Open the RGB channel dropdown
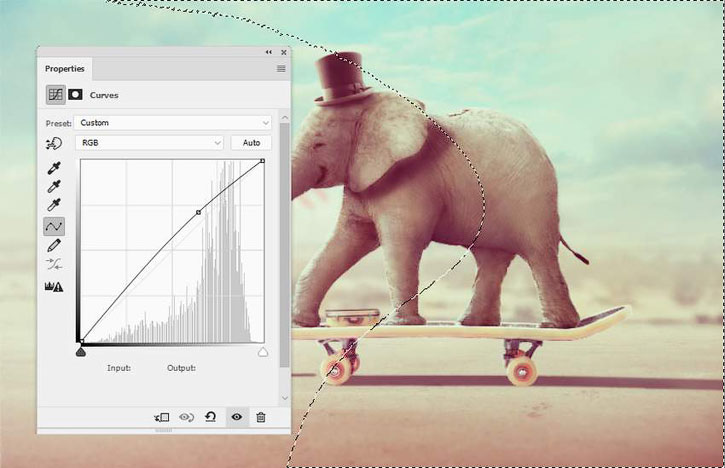Image resolution: width=725 pixels, height=468 pixels. 149,143
